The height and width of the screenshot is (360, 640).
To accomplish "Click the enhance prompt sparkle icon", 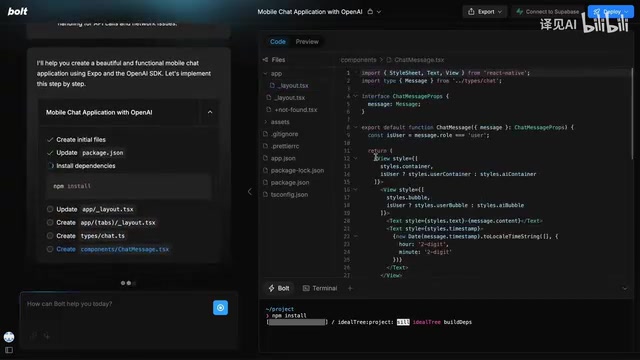I will pos(47,336).
